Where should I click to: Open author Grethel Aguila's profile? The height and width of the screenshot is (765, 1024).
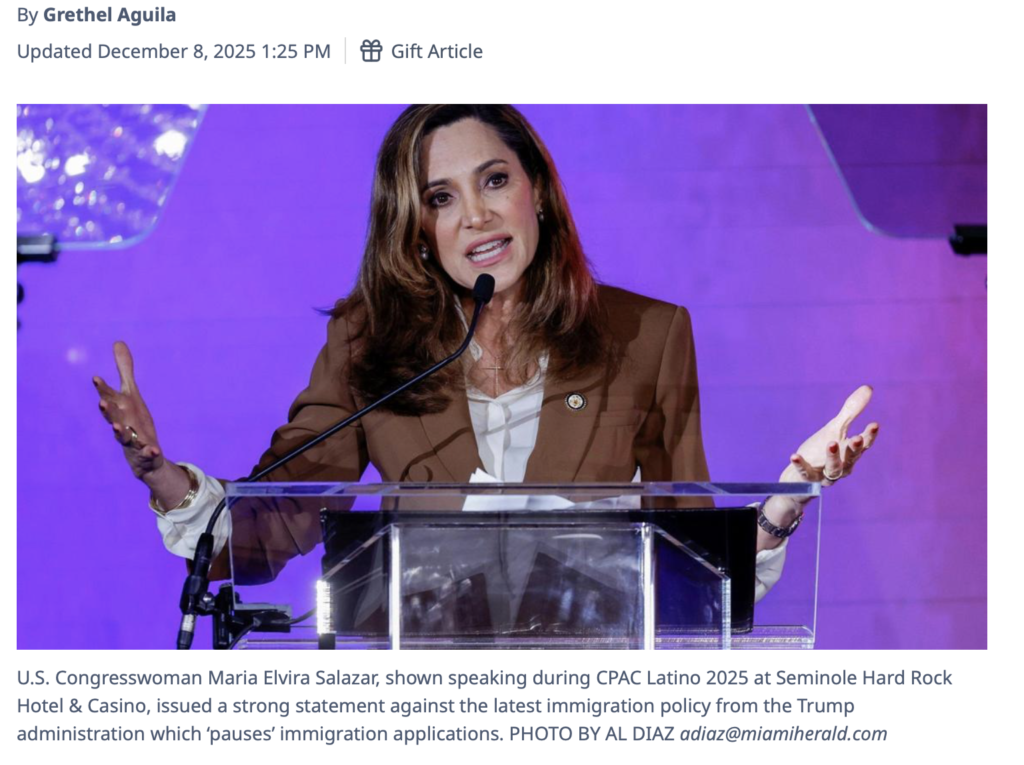coord(110,14)
